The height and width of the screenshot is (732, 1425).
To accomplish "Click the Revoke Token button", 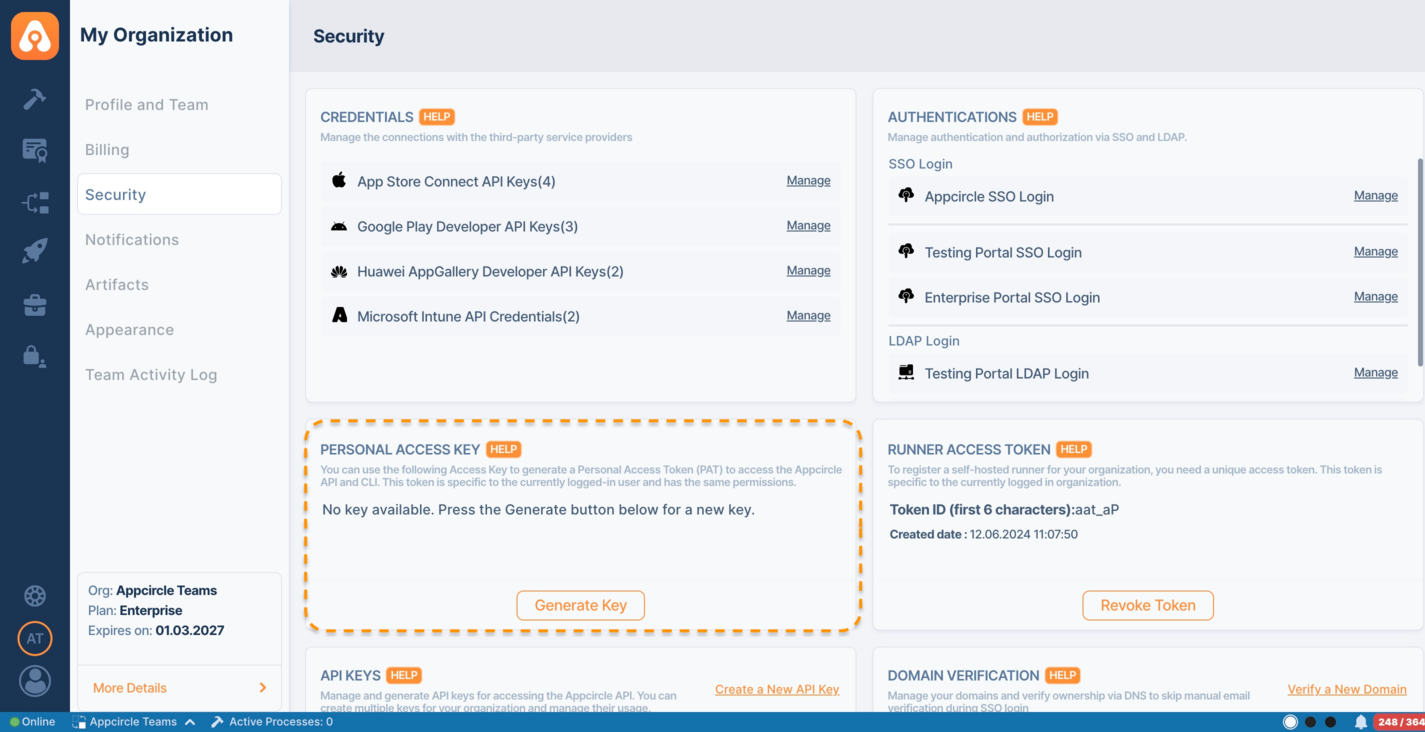I will (x=1147, y=605).
